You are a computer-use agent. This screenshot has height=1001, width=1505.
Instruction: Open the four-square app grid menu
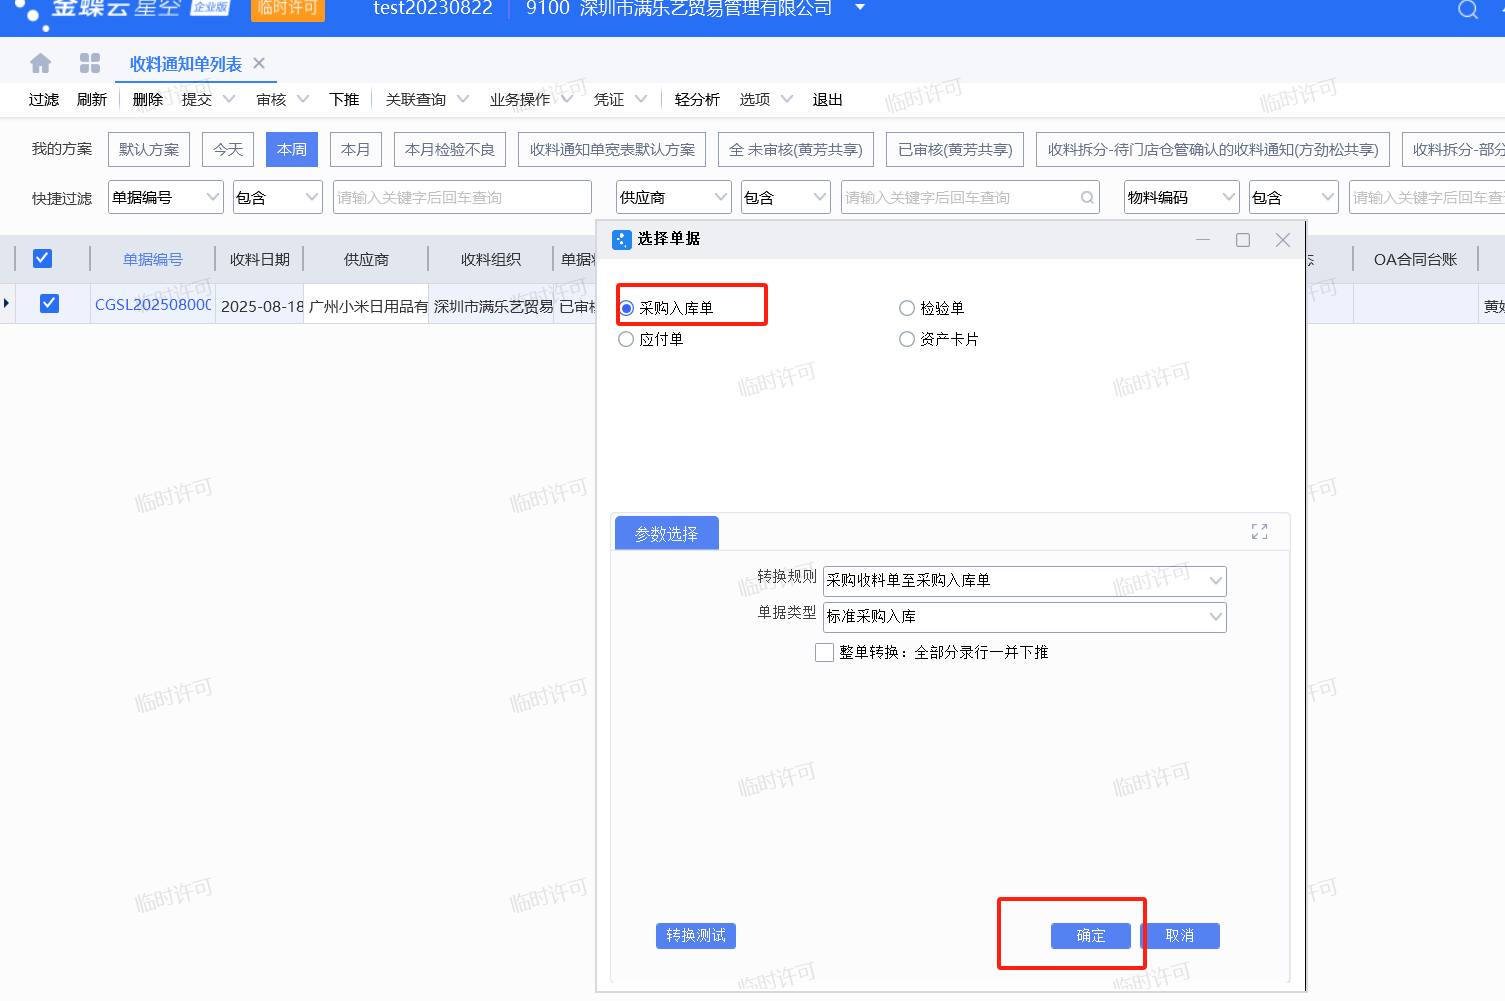[x=90, y=64]
